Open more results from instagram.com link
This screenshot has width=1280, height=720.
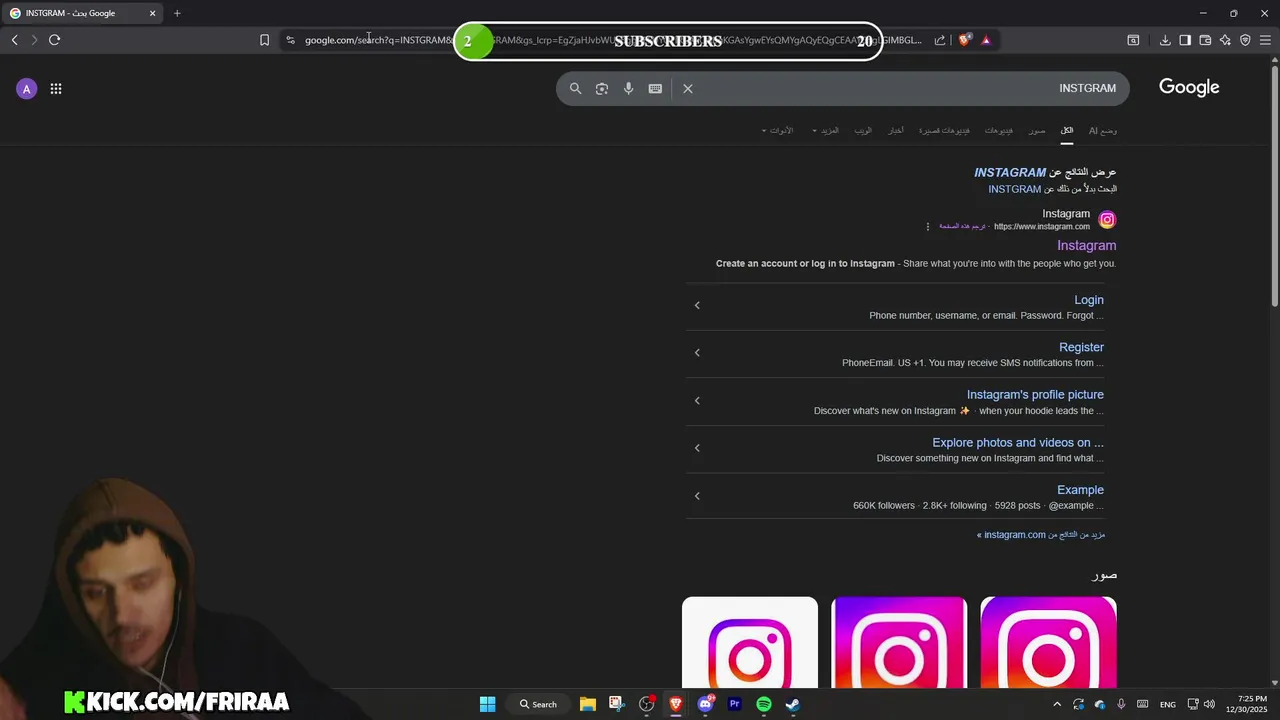[x=1041, y=535]
